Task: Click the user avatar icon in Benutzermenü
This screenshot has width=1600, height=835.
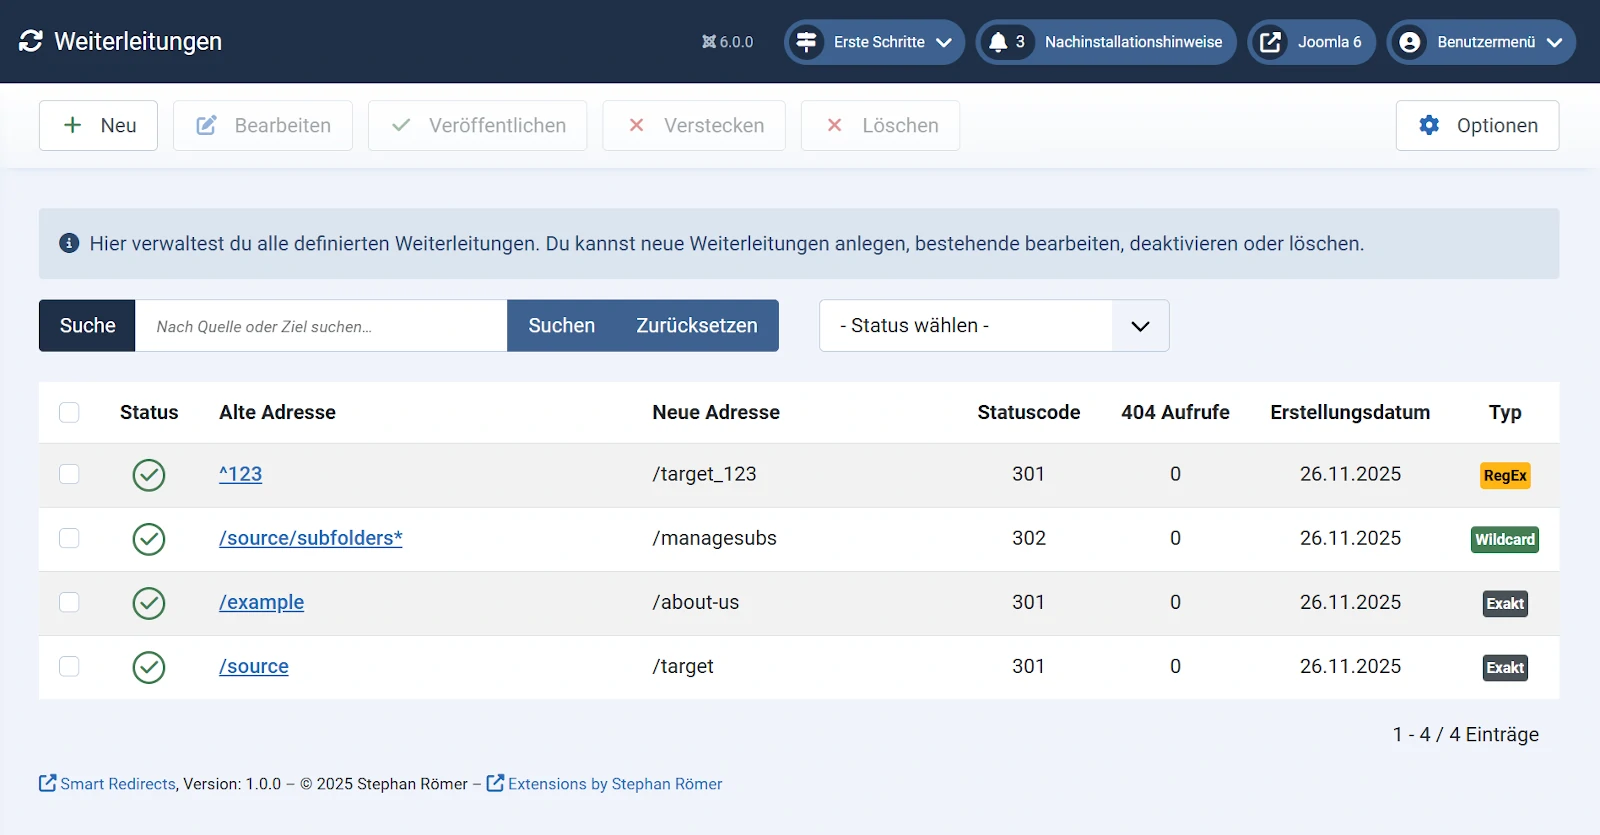Action: (x=1410, y=42)
